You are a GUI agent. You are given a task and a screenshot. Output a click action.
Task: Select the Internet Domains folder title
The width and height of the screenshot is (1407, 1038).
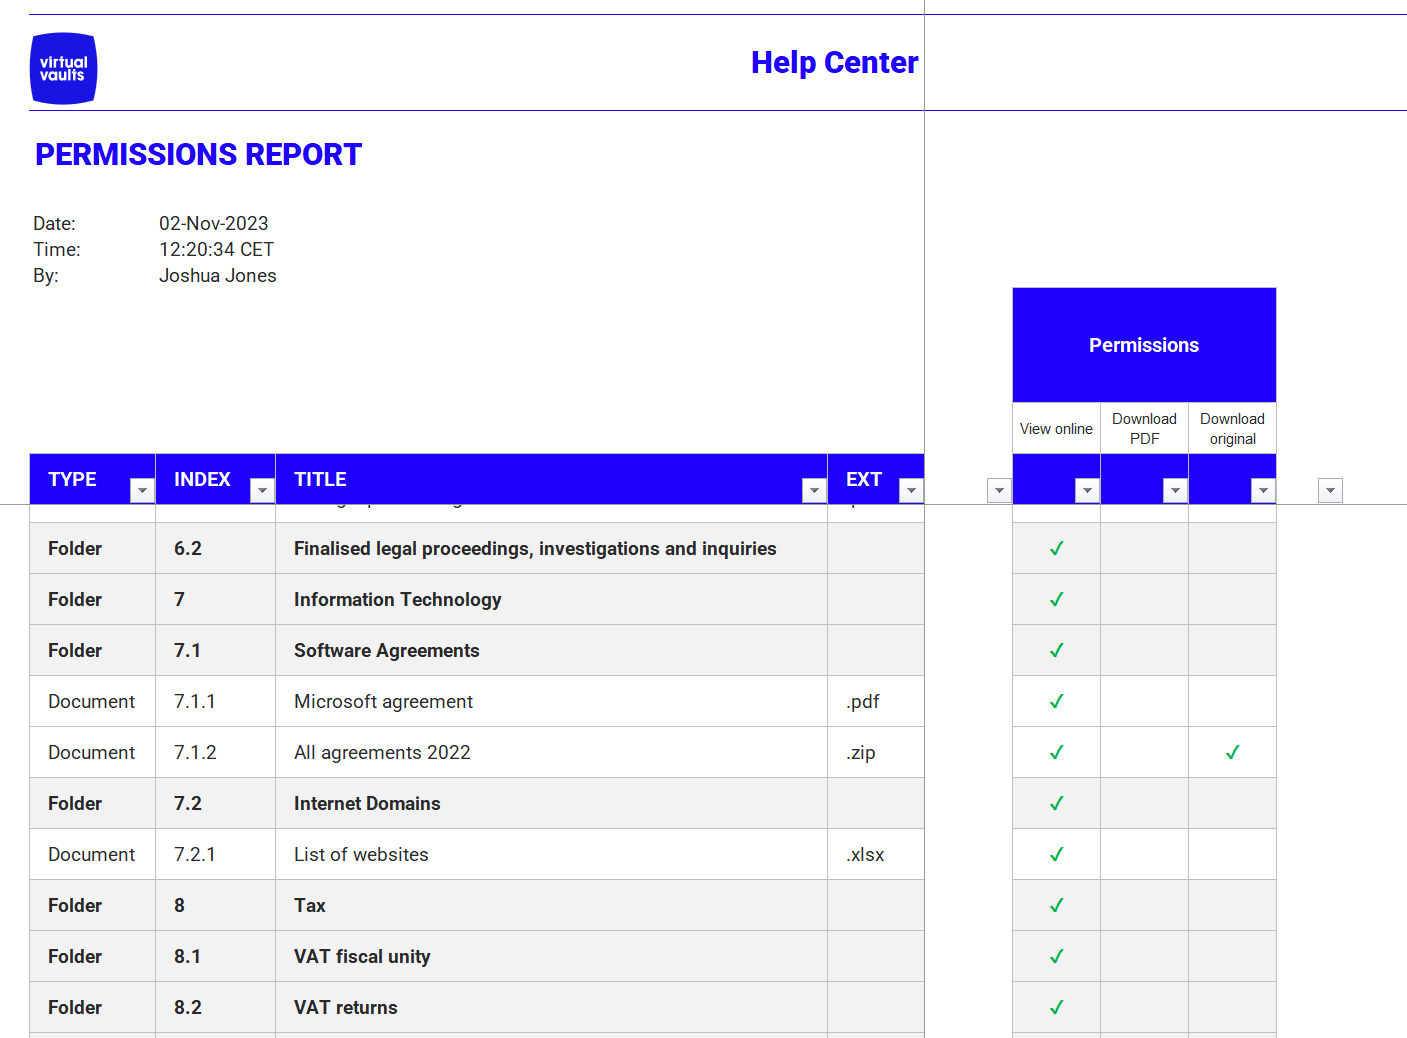[x=367, y=804]
